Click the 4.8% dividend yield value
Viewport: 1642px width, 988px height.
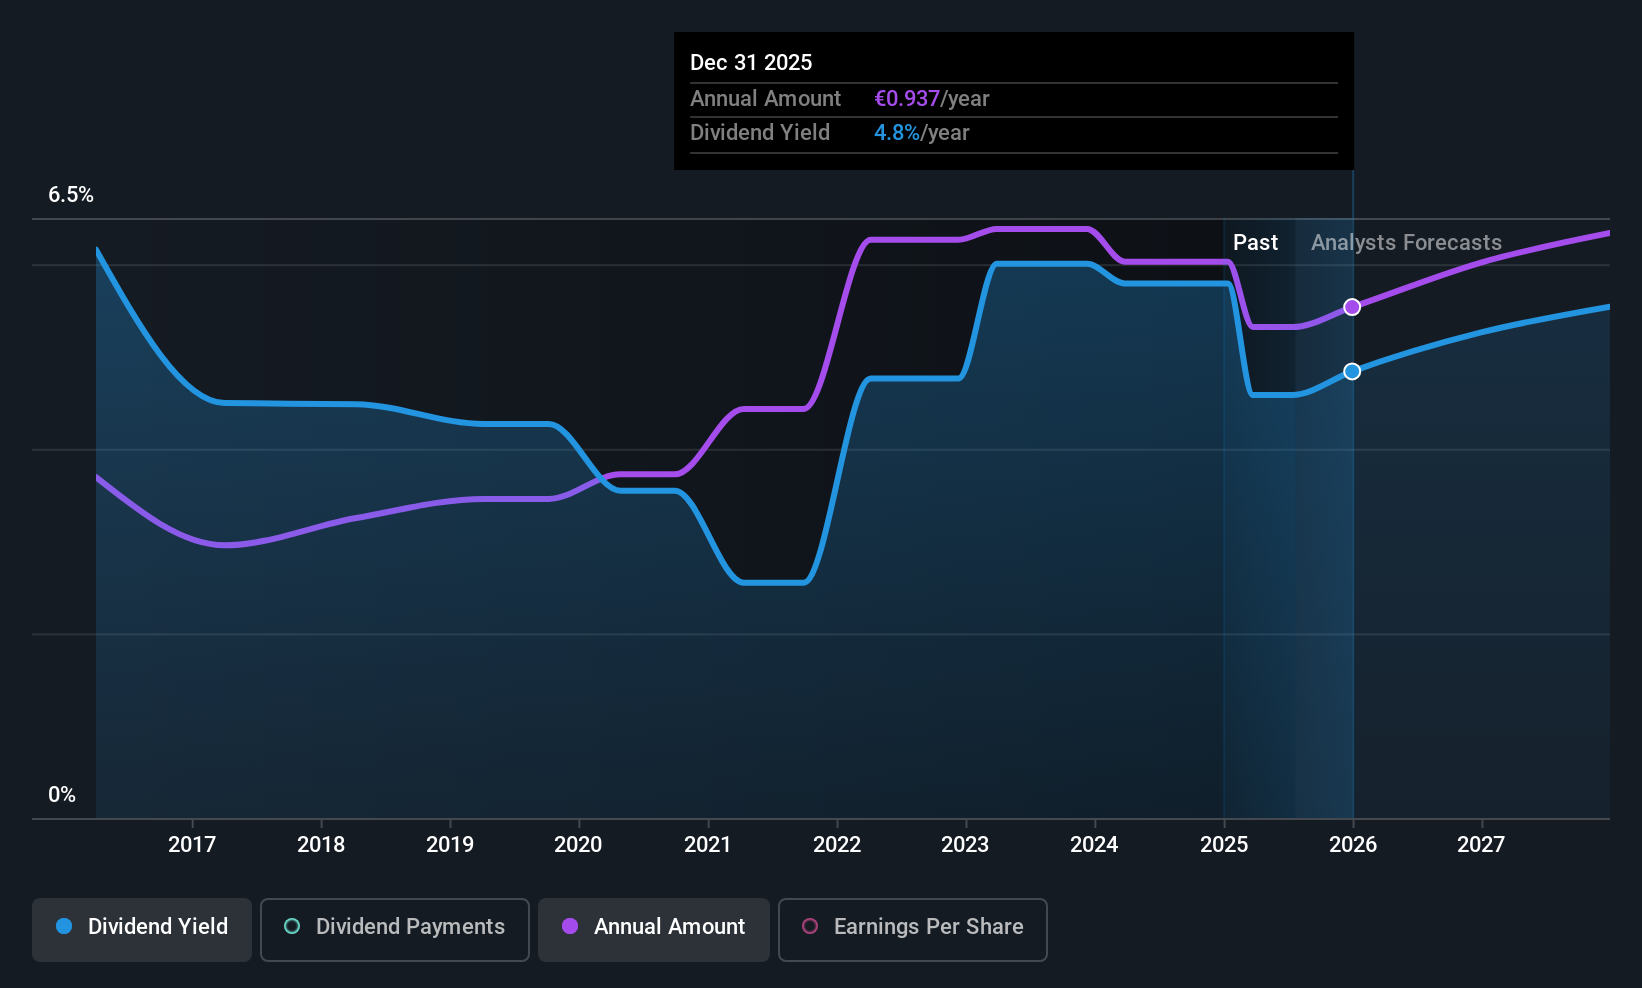(897, 133)
